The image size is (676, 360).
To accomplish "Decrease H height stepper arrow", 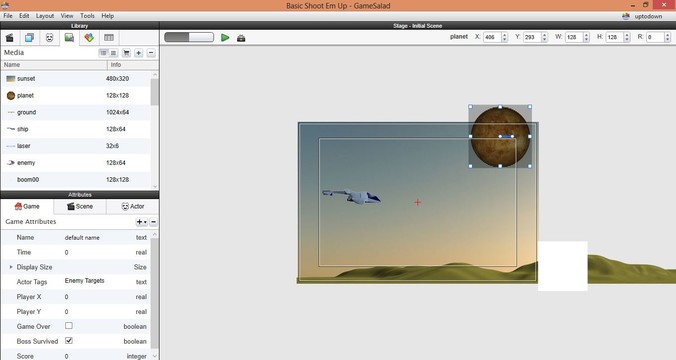I will coord(626,40).
